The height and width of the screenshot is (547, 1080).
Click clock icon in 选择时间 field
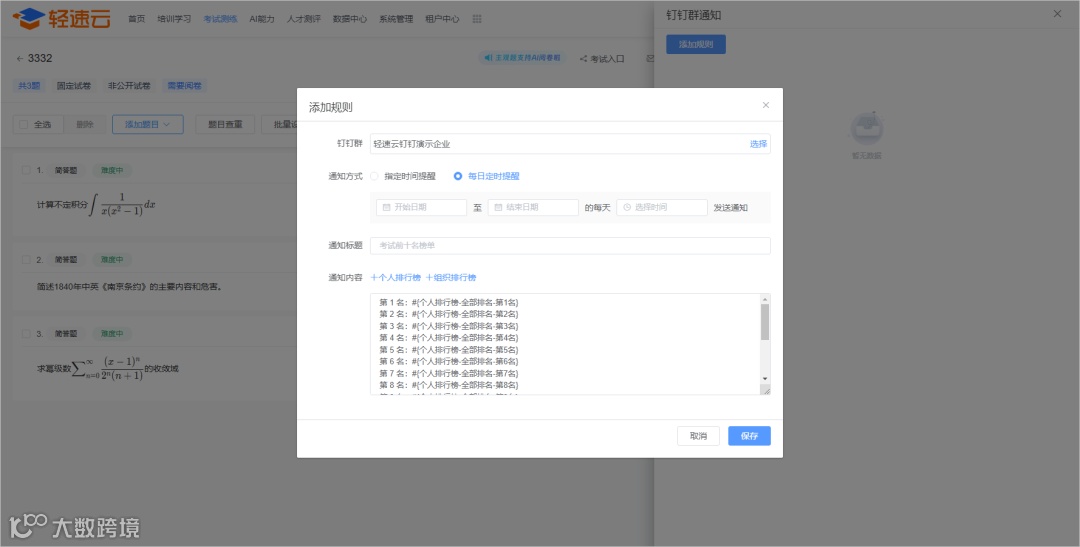[627, 207]
